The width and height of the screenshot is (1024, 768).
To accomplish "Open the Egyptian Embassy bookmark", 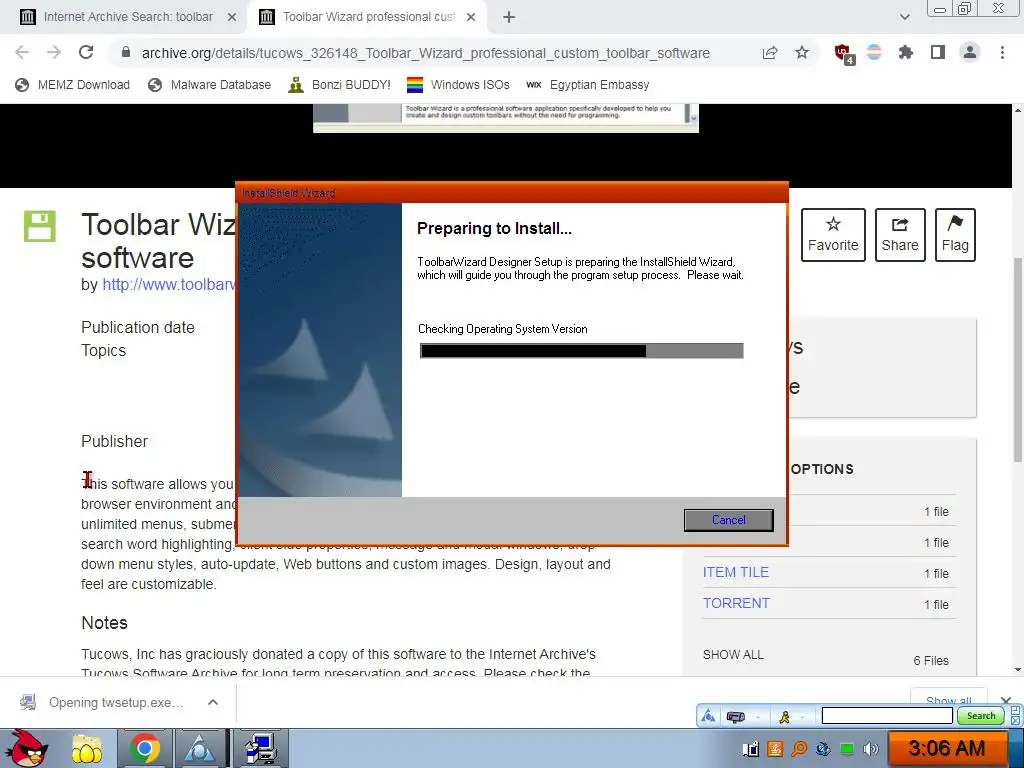I will pos(587,85).
